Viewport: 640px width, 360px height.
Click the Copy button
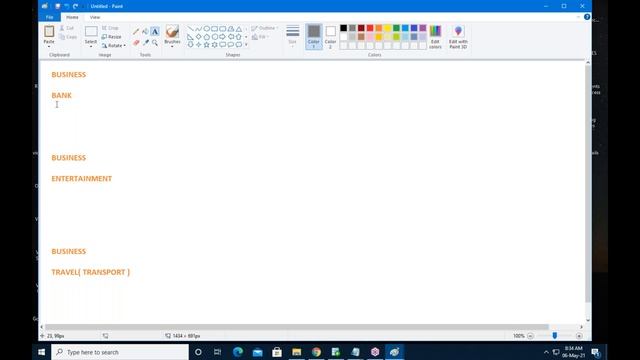coord(68,37)
